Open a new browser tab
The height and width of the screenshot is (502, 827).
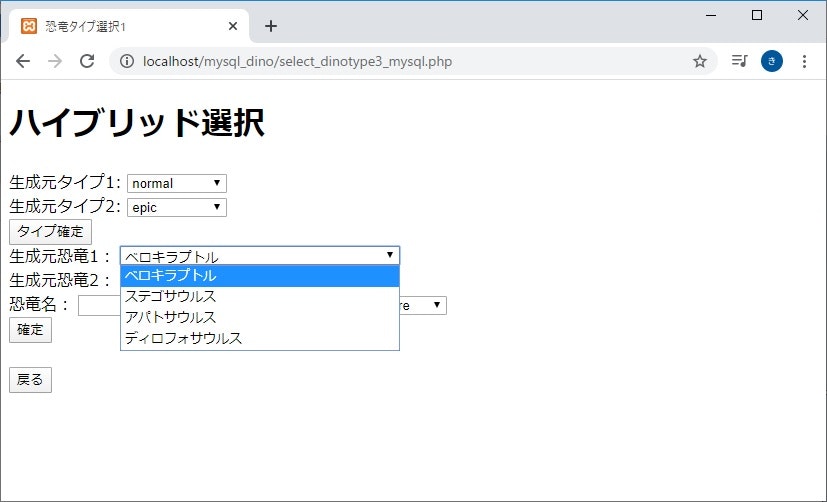(271, 26)
